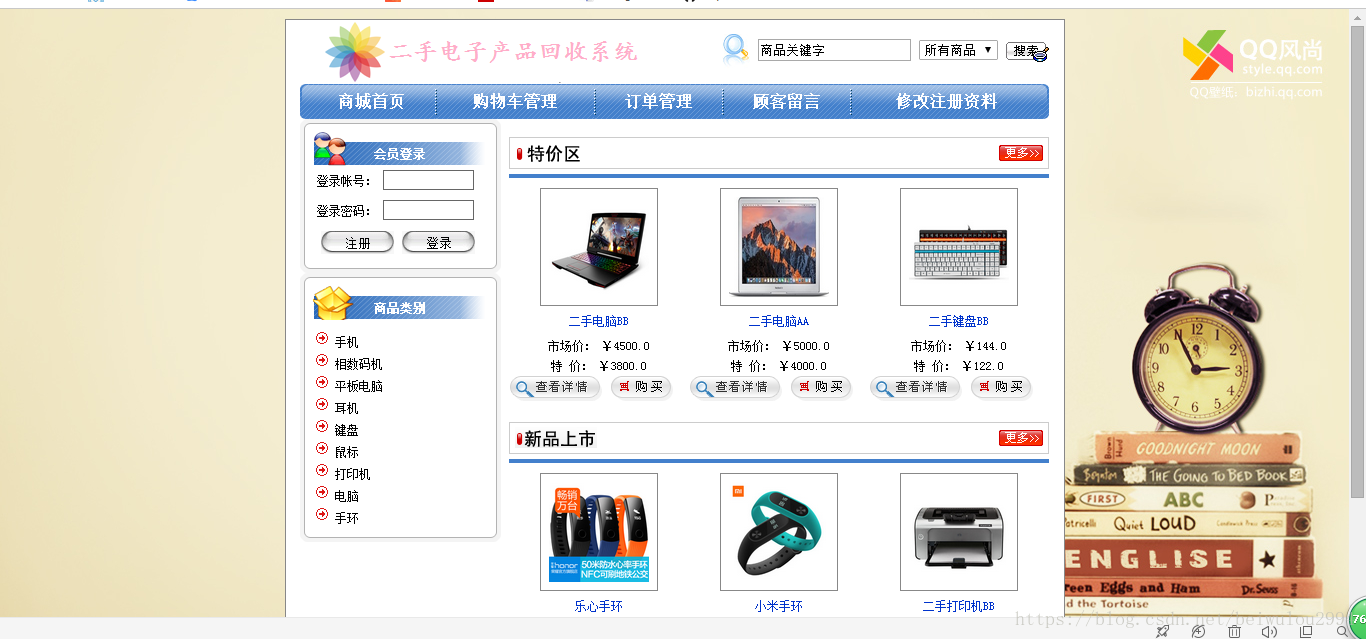This screenshot has height=639, width=1366.
Task: Click the 商品关键字 search input field
Action: 834,50
